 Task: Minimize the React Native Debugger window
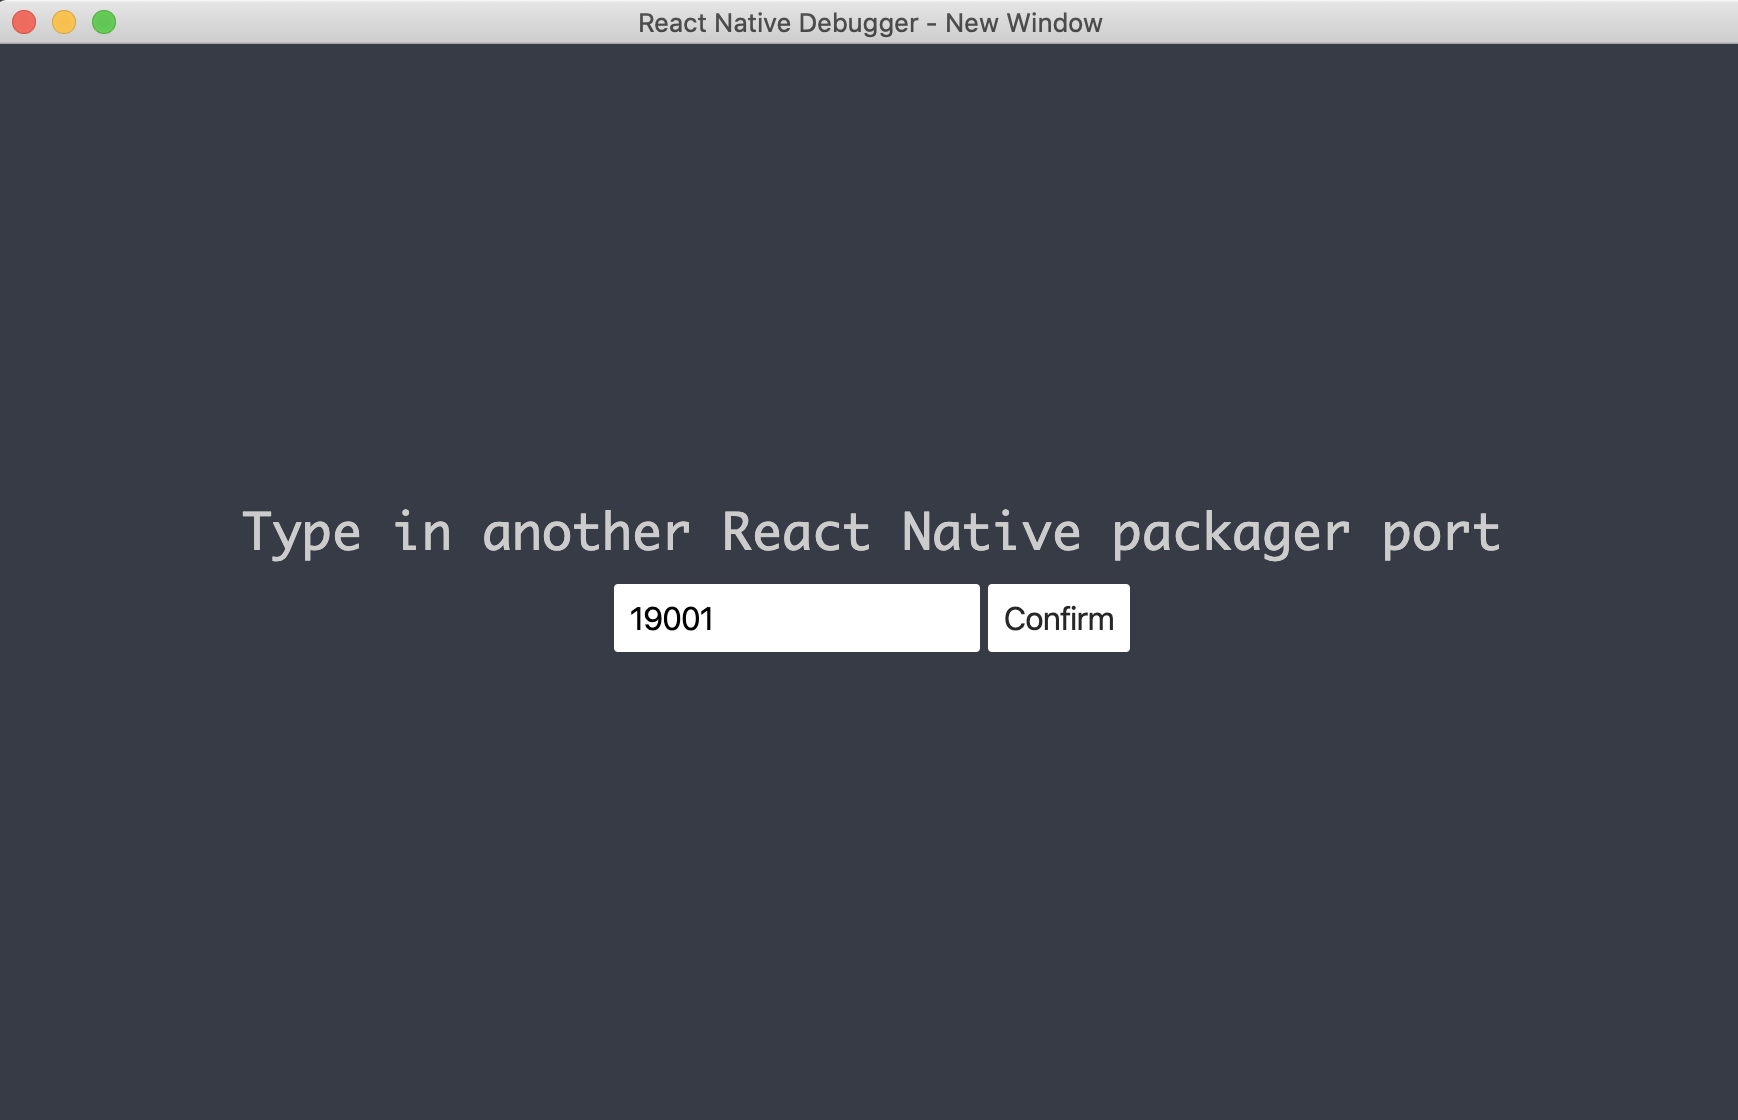(64, 22)
